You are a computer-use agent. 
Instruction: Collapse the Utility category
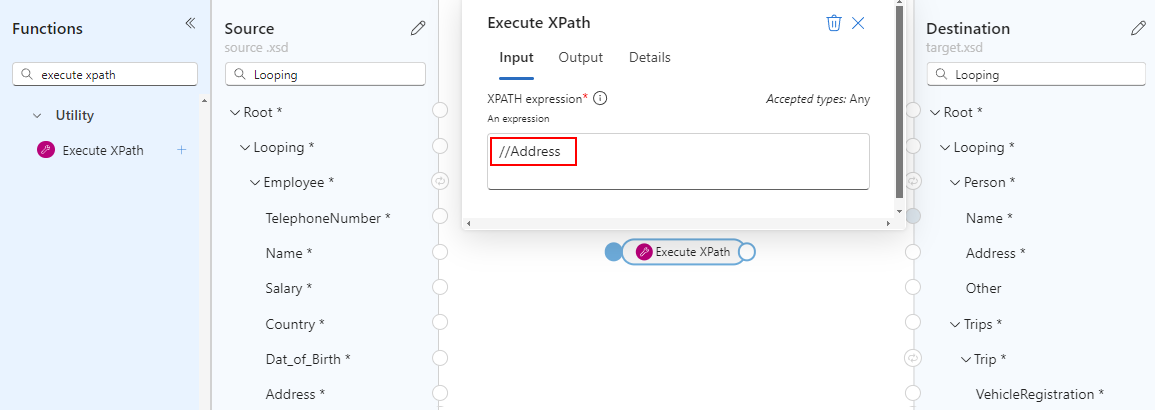pos(36,115)
